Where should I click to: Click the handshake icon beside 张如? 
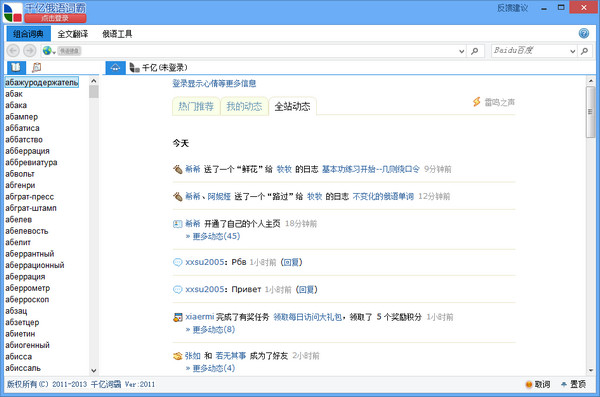[x=178, y=356]
